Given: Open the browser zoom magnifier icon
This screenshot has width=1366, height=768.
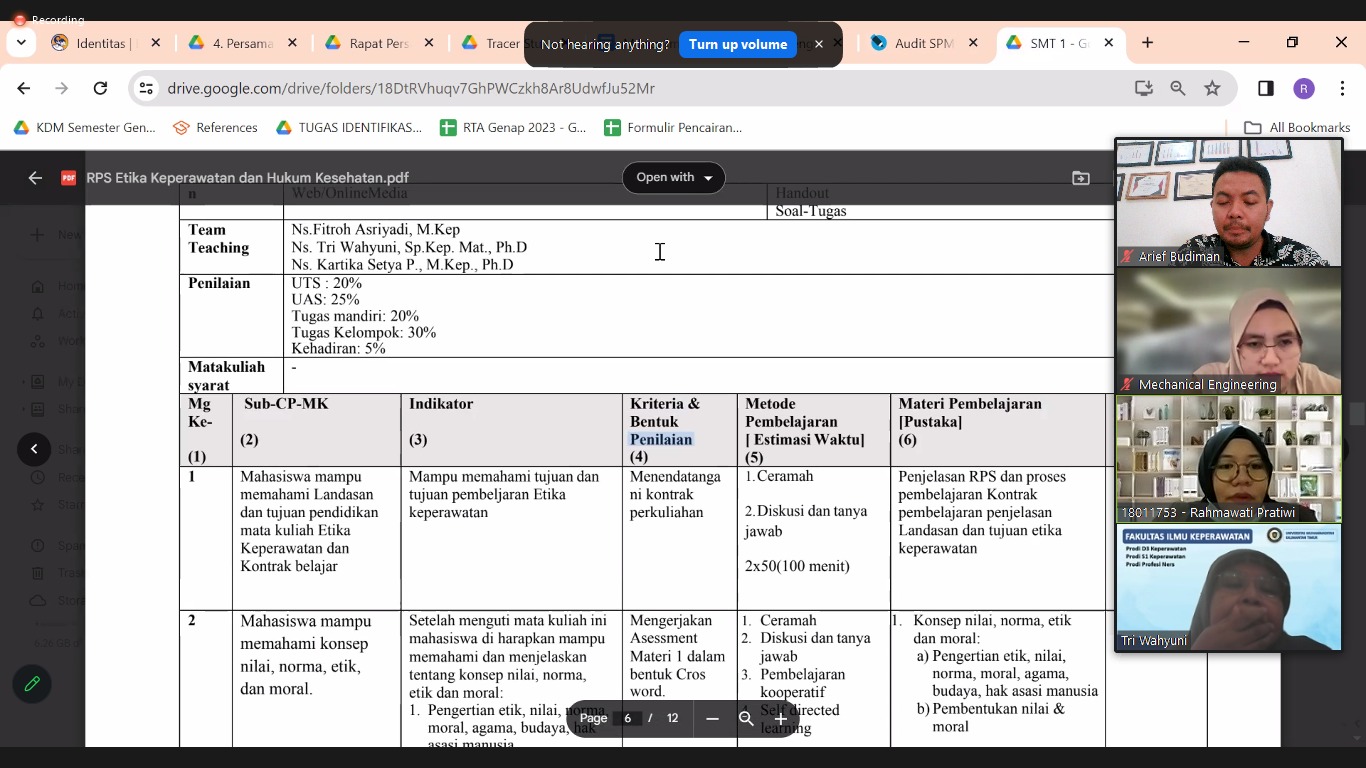Looking at the screenshot, I should (1178, 88).
